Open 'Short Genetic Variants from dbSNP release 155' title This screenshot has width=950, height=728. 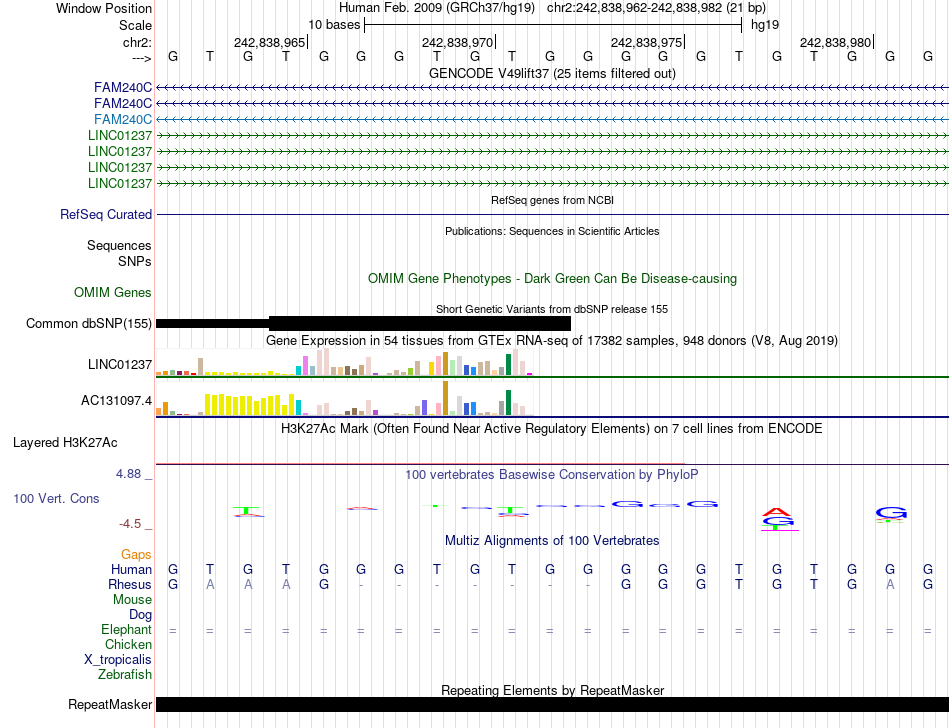pyautogui.click(x=552, y=309)
